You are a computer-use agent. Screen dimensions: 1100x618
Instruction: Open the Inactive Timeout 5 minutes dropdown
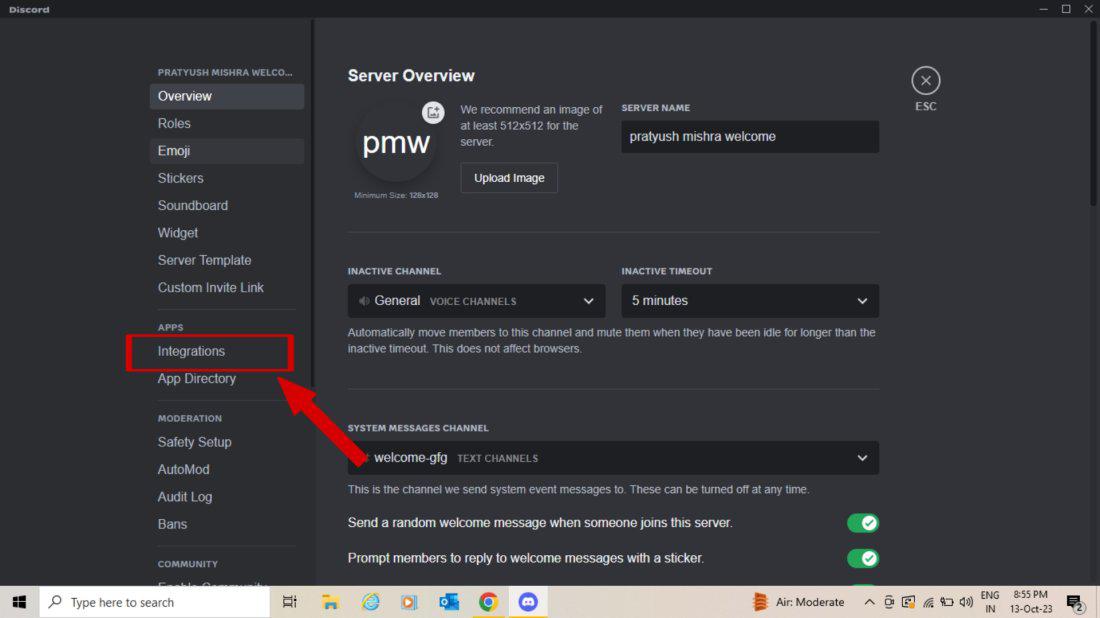[750, 301]
